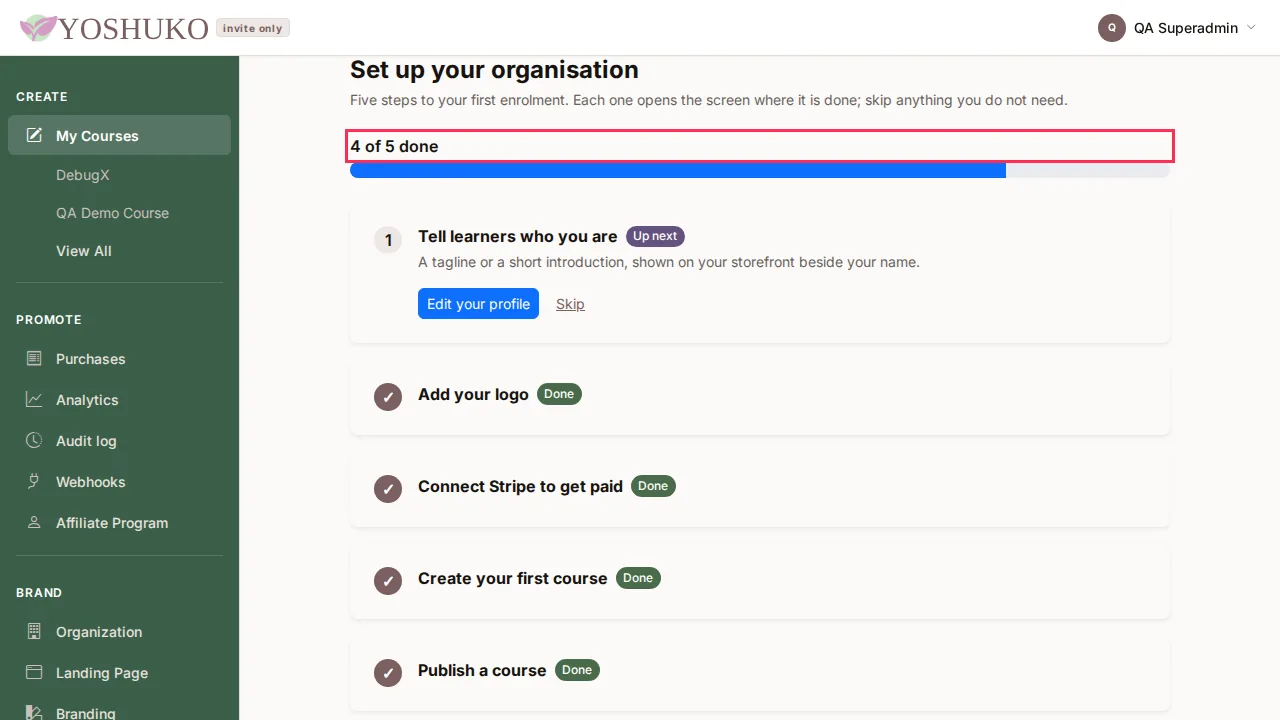Open Analytics chart icon in sidebar
Screen dimensions: 1280x720
pyautogui.click(x=34, y=399)
